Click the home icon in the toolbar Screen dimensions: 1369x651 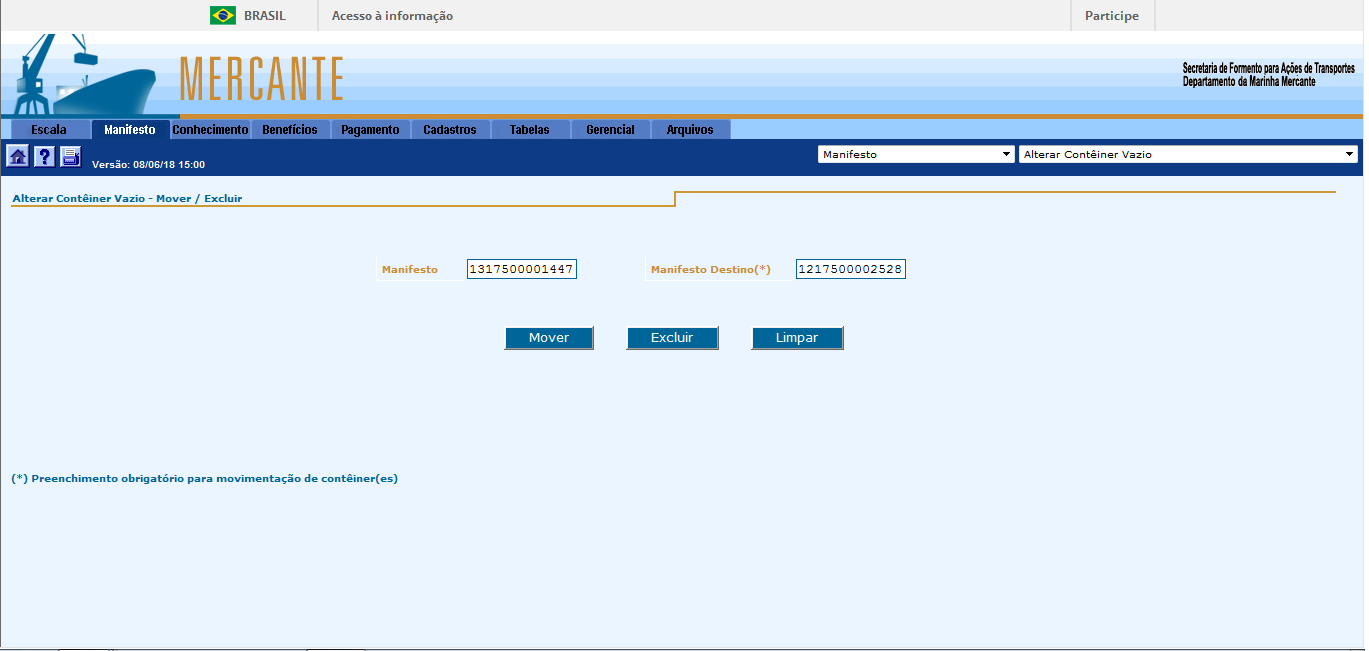tap(18, 156)
